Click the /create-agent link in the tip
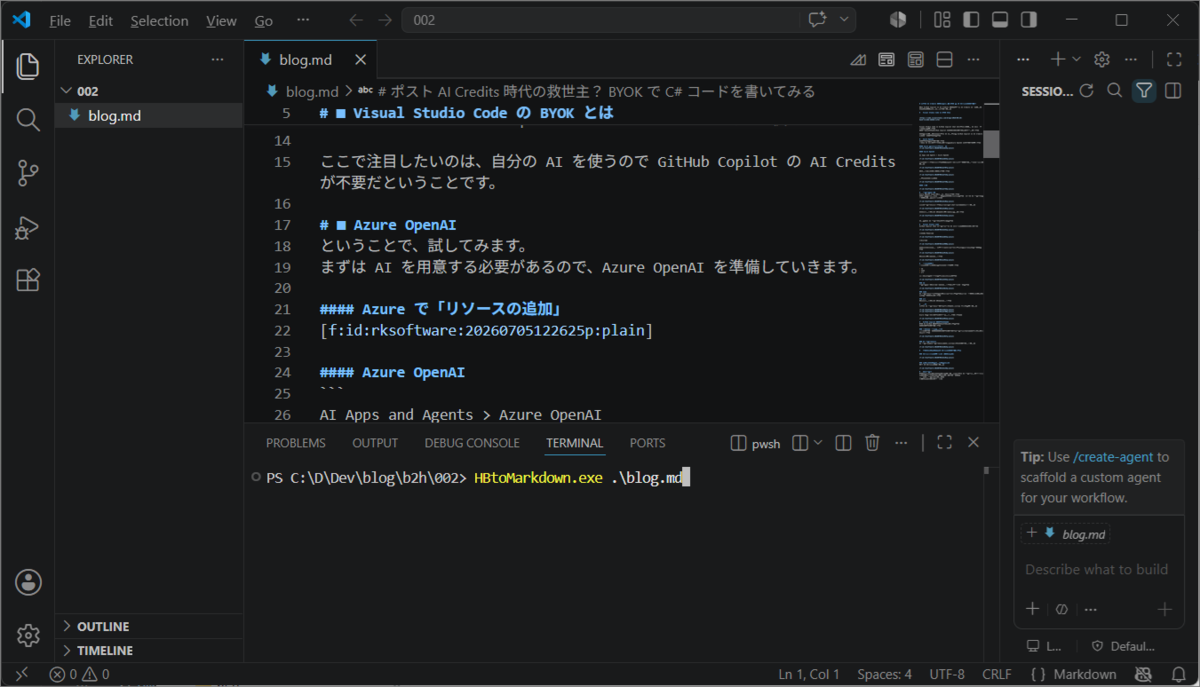Viewport: 1200px width, 687px height. point(1113,457)
